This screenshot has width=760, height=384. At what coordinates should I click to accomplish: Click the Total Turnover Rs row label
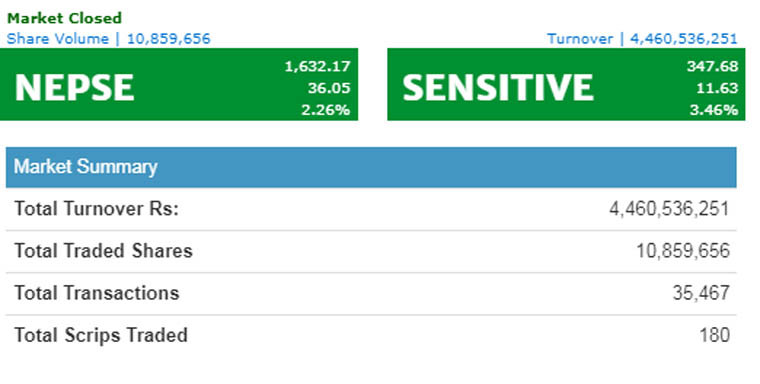[x=97, y=209]
